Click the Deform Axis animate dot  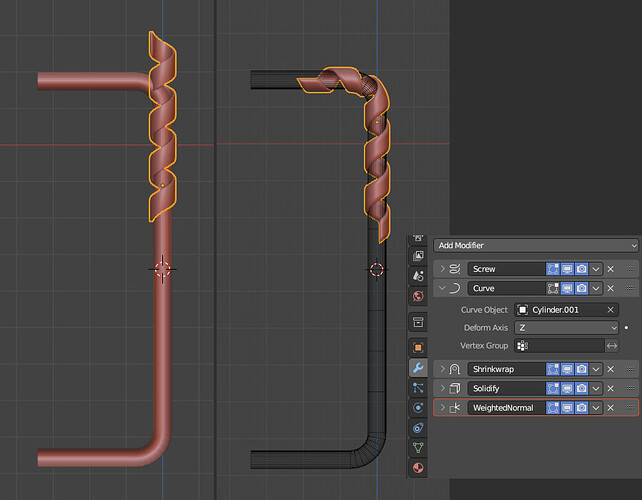coord(627,328)
